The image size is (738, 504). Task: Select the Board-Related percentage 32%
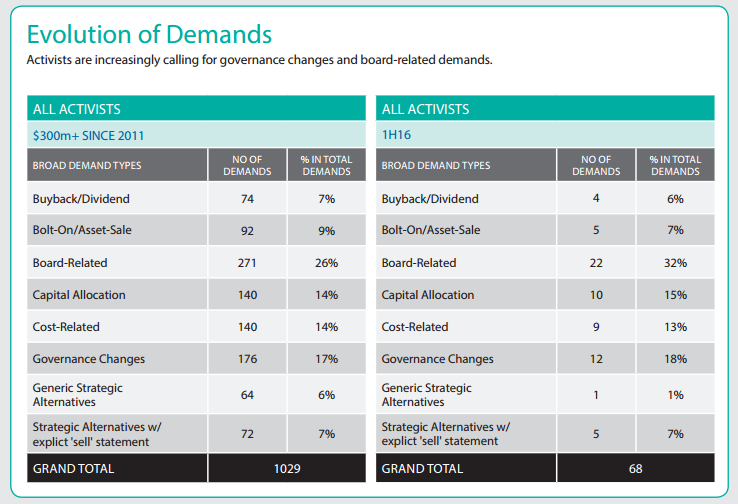pos(676,263)
